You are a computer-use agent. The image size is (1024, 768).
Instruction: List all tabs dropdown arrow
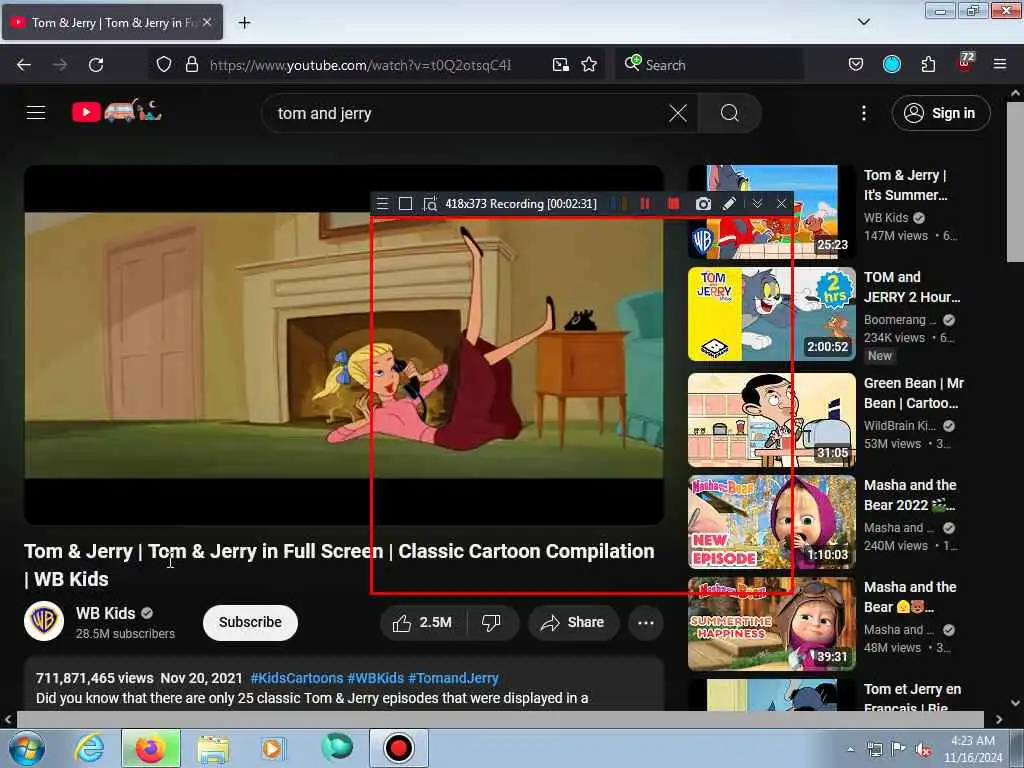point(863,22)
